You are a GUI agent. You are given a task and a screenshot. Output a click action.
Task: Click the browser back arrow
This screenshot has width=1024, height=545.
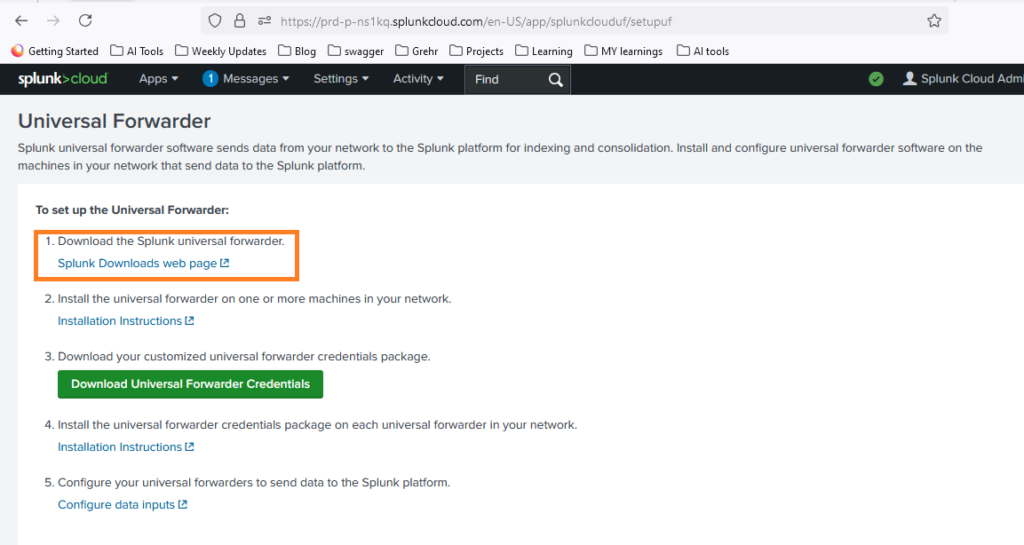click(x=22, y=20)
